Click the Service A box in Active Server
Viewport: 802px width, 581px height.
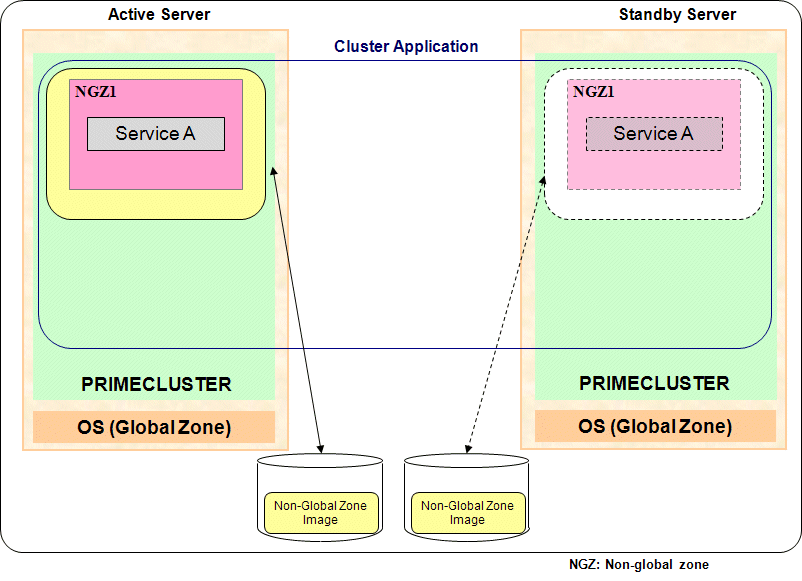[x=155, y=134]
